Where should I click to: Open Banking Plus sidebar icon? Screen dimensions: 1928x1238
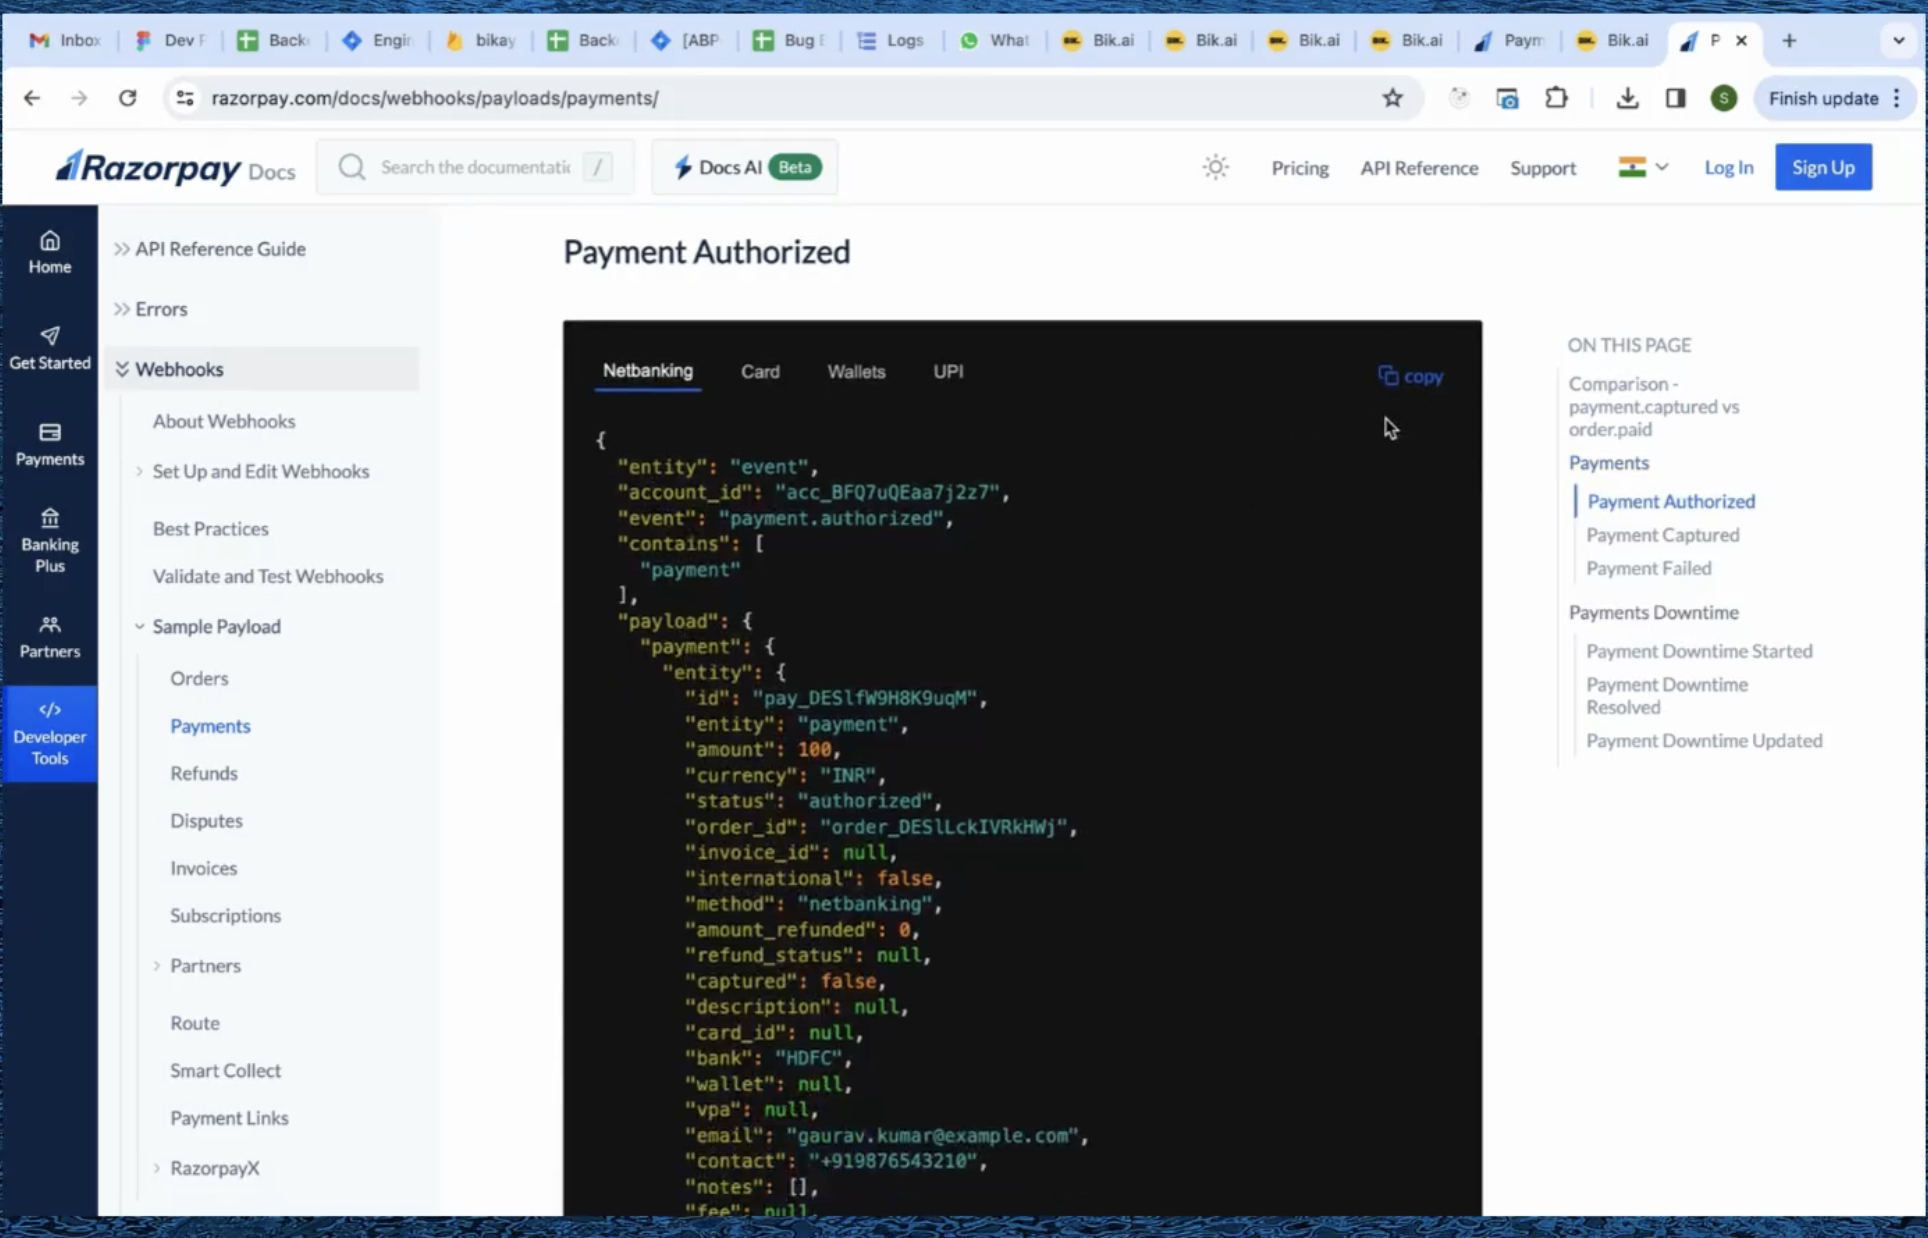point(49,541)
